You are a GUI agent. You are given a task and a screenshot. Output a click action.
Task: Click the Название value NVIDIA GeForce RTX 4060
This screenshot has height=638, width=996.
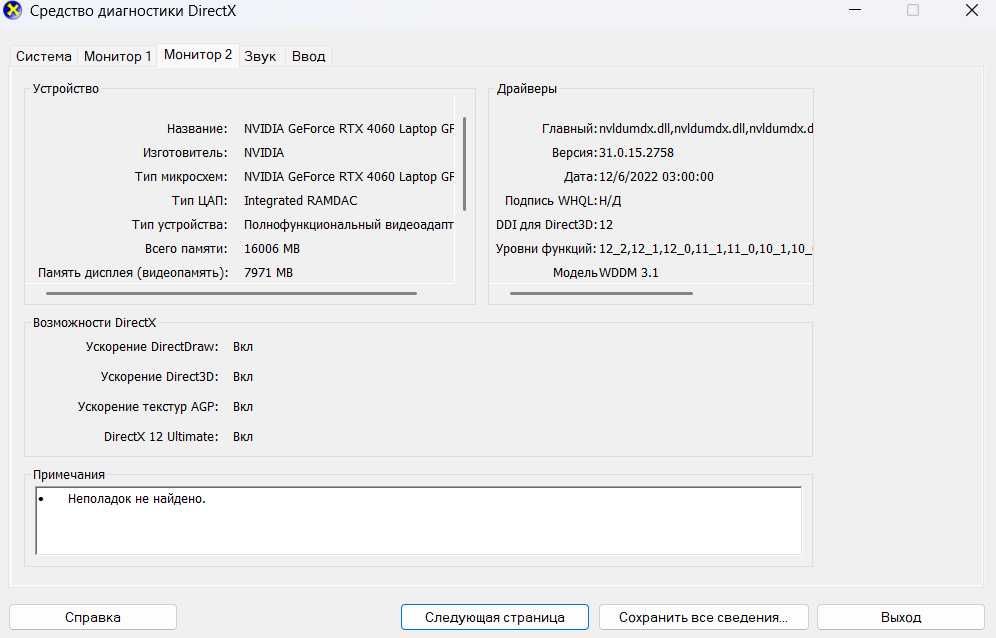[x=349, y=128]
